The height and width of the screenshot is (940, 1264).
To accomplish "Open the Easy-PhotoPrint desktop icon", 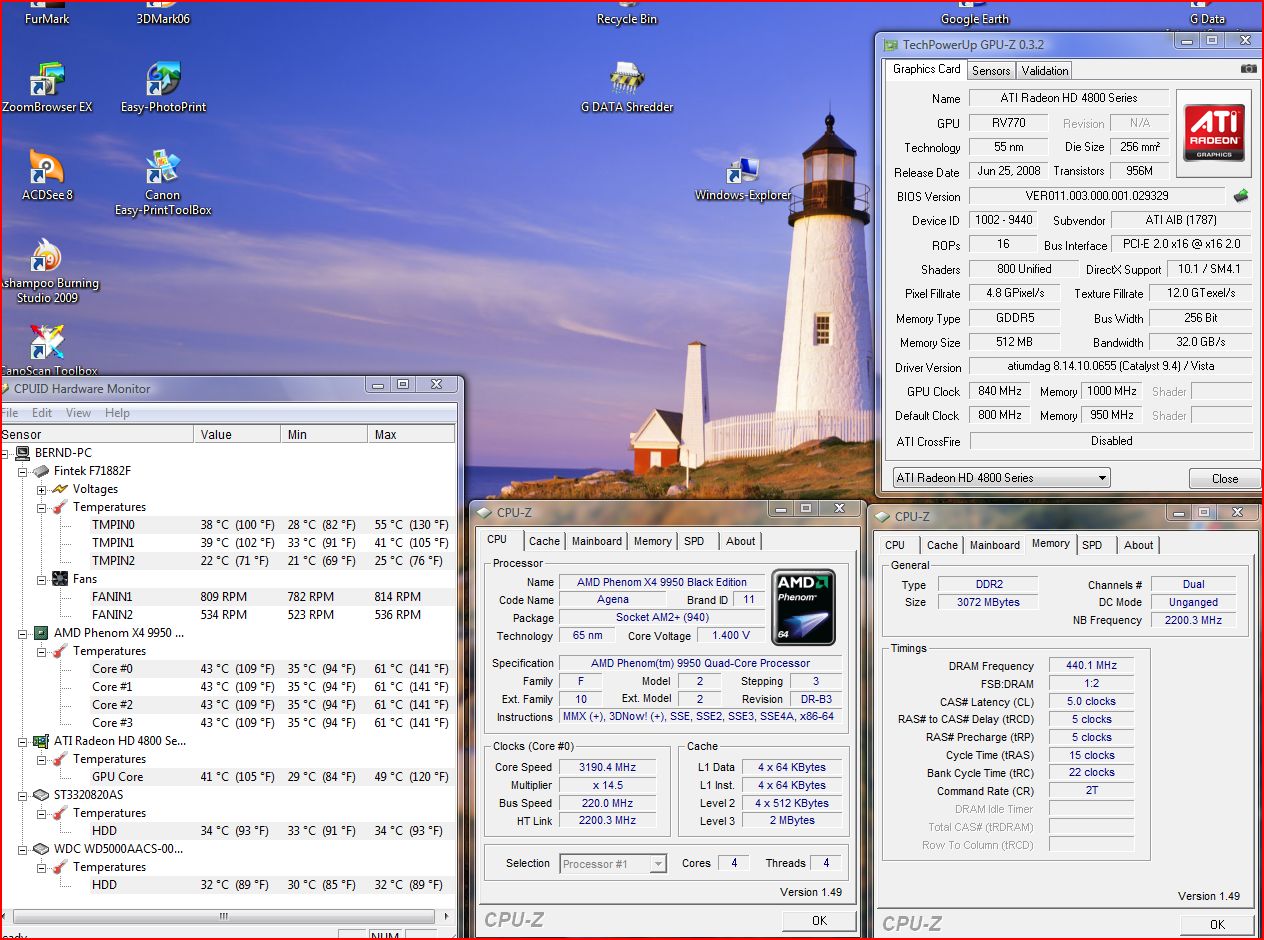I will coord(163,80).
